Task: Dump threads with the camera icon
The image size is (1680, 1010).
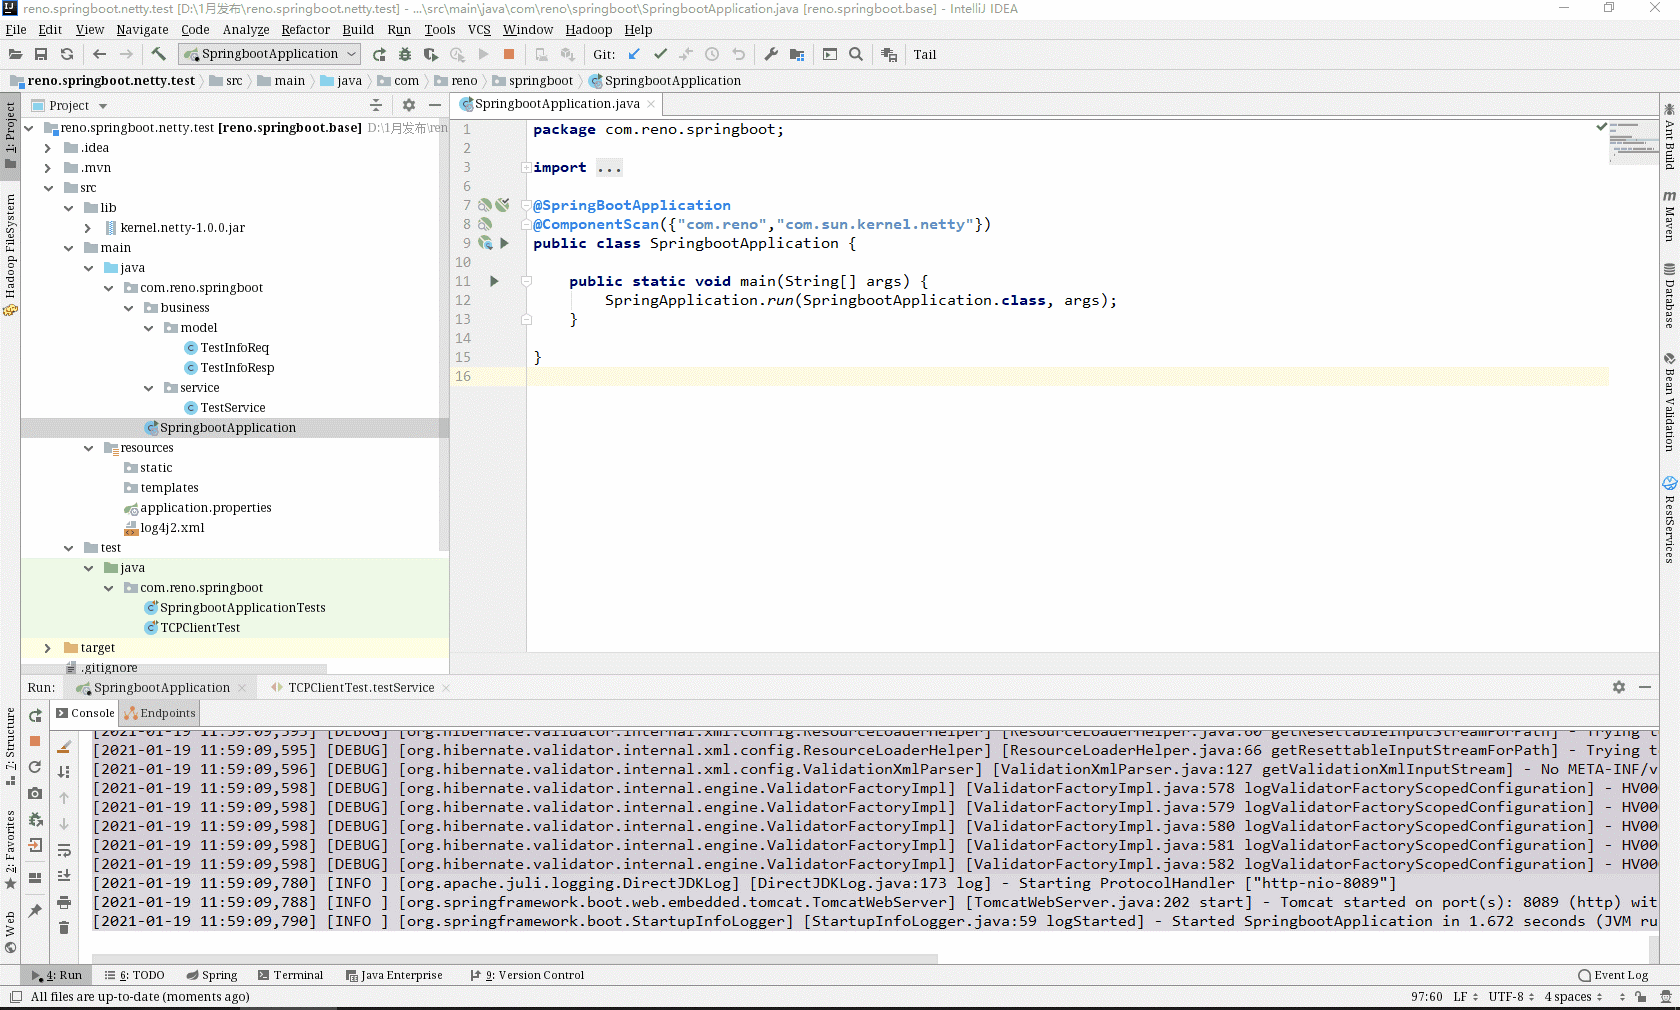Action: point(35,793)
